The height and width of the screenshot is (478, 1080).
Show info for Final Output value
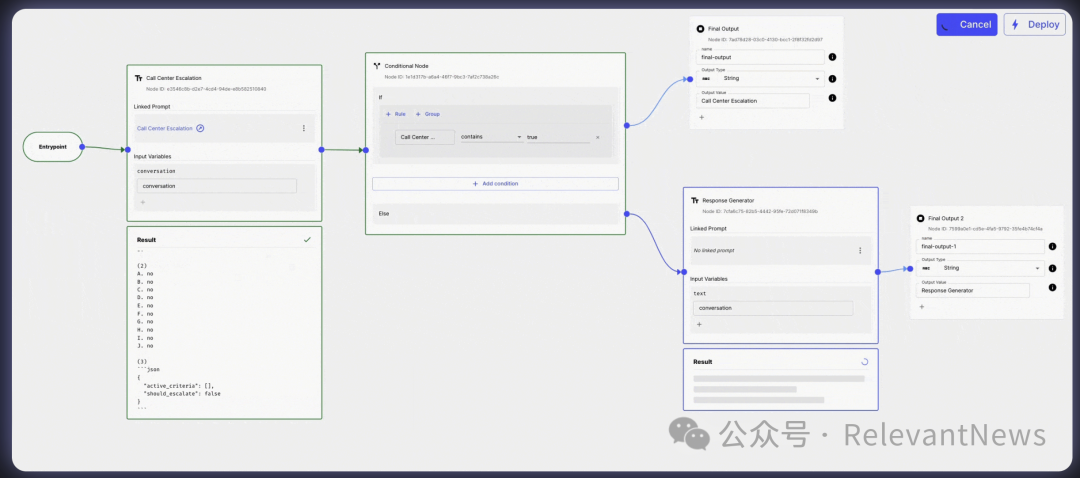(x=832, y=98)
